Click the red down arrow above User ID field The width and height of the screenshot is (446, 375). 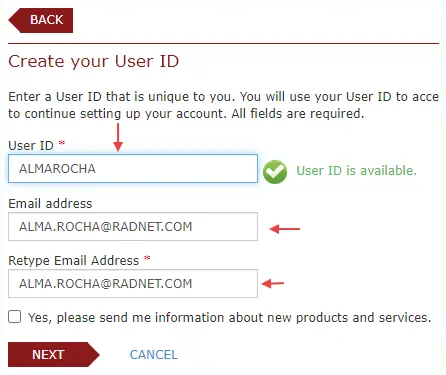[118, 137]
